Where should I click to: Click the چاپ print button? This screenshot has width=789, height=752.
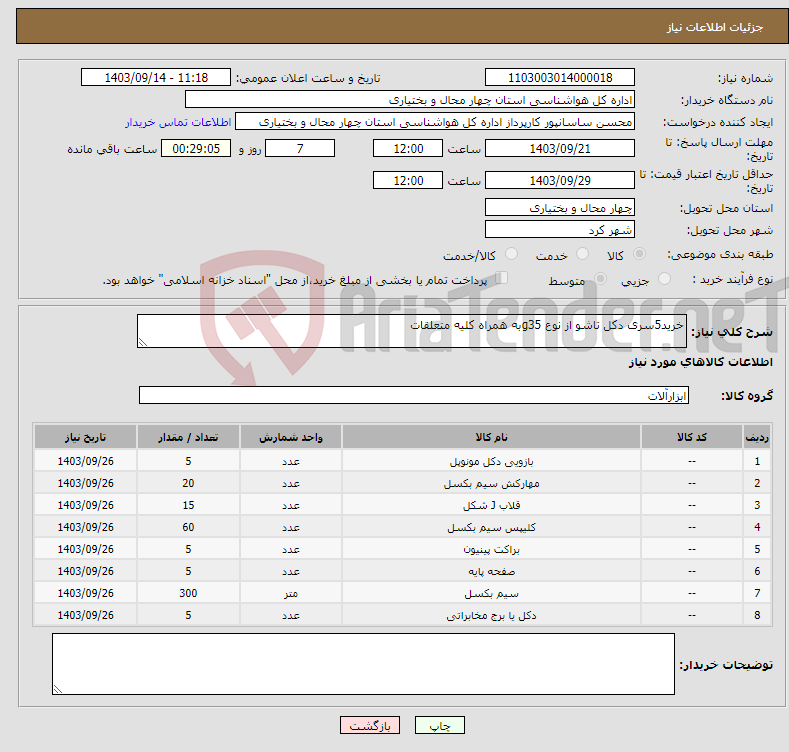click(439, 725)
